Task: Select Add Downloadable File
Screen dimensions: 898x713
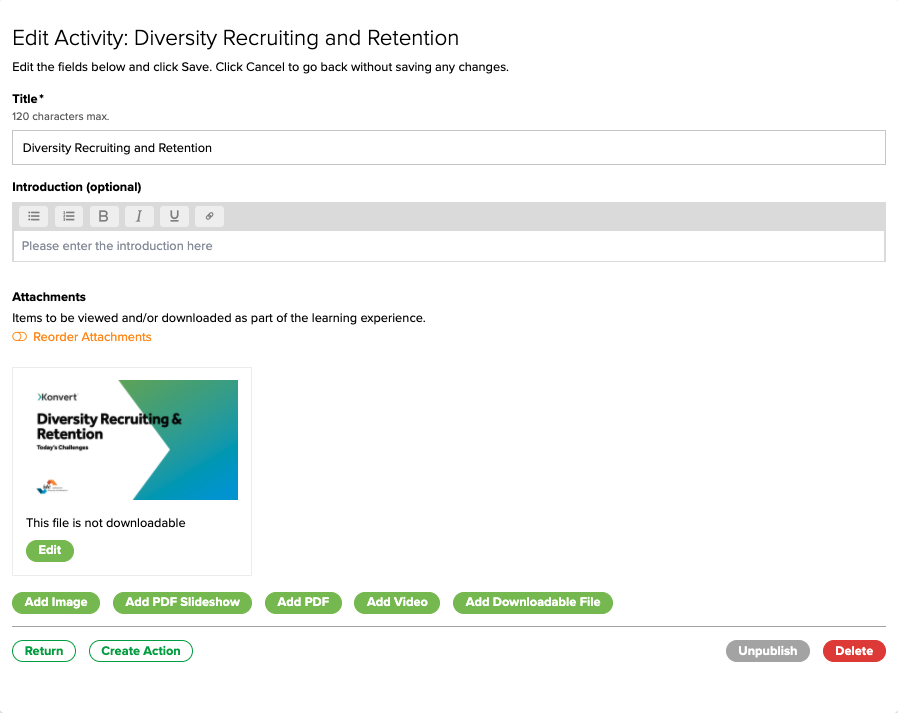Action: coord(532,602)
